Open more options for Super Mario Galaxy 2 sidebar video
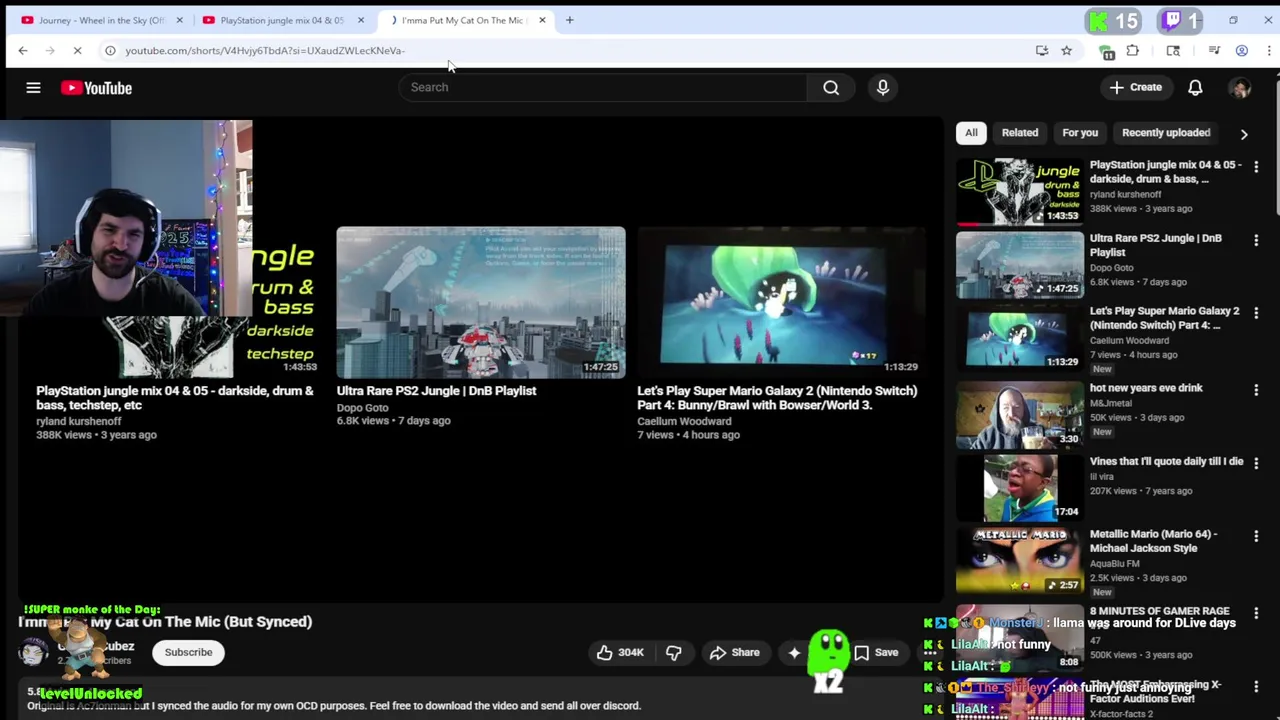The width and height of the screenshot is (1280, 720). (1256, 313)
